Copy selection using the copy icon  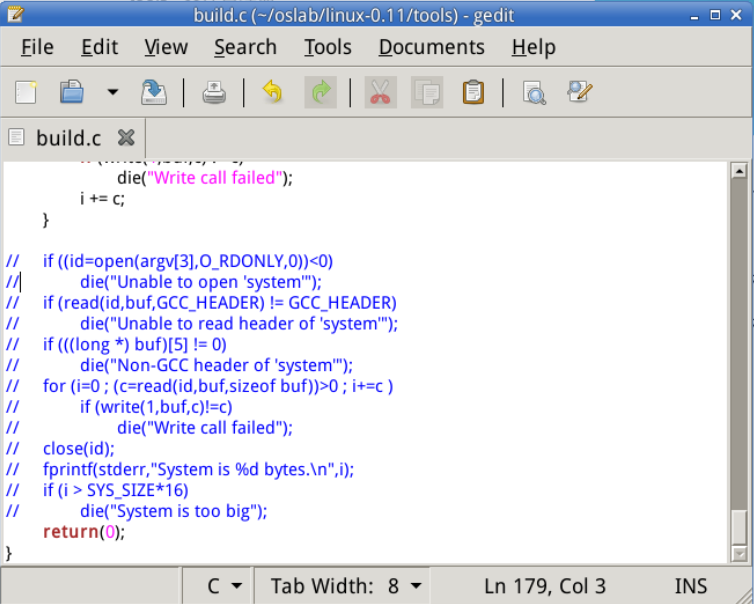pyautogui.click(x=427, y=92)
